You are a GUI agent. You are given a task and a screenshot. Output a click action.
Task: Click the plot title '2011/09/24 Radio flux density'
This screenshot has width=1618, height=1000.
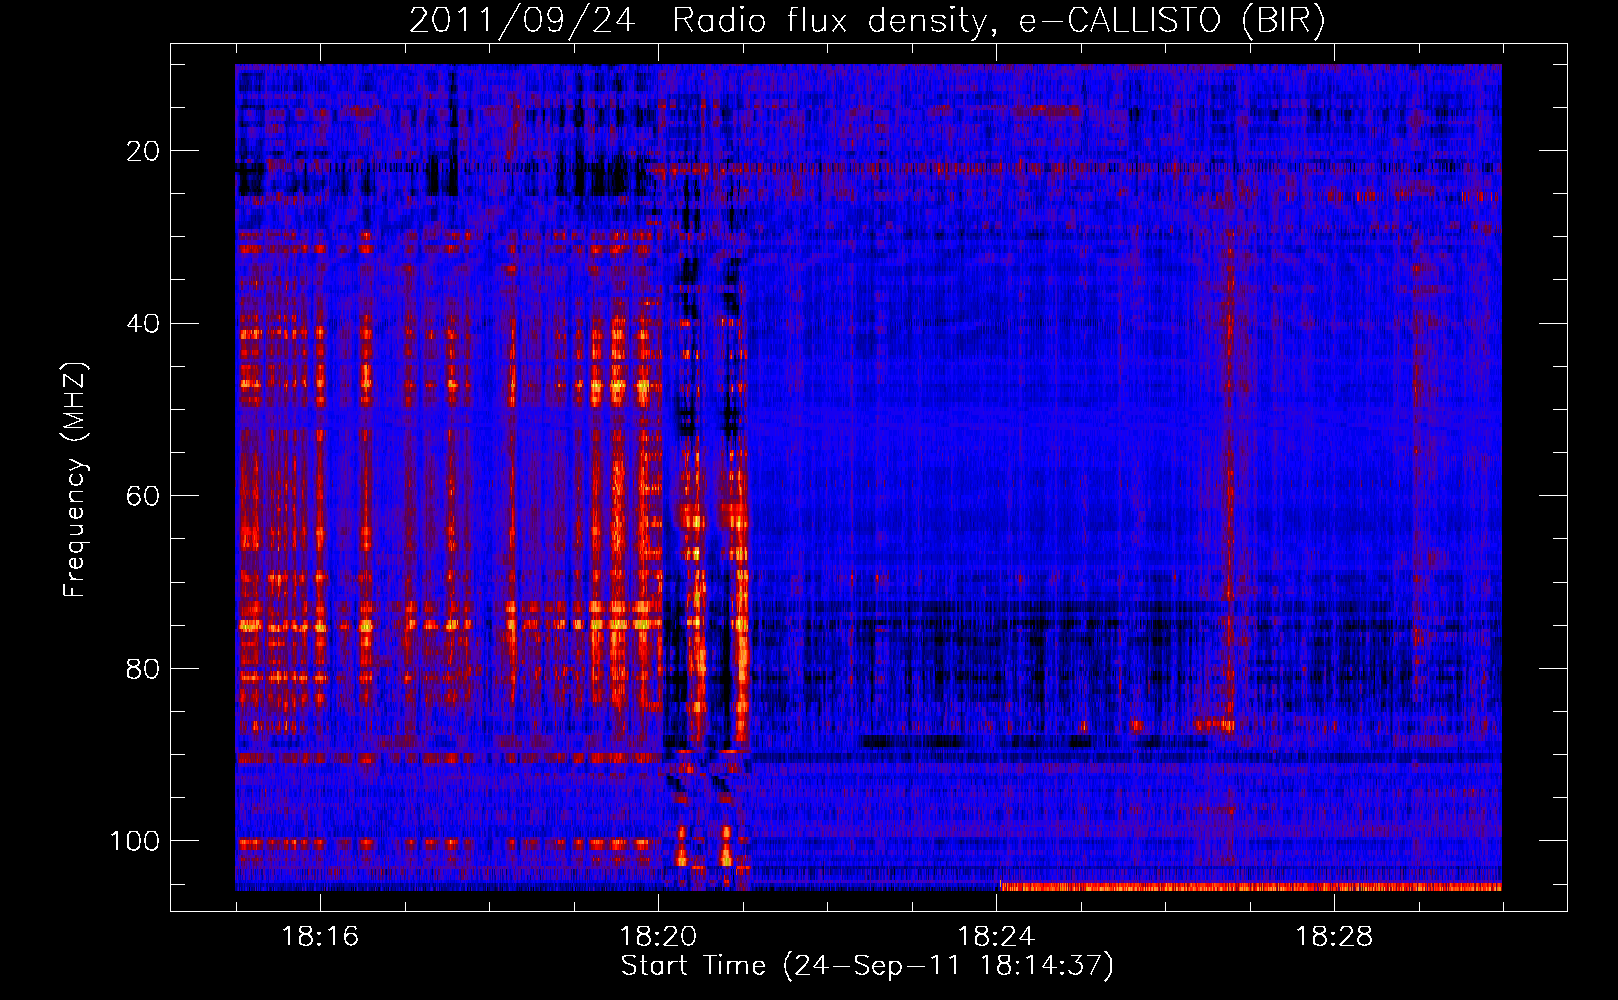tap(867, 21)
